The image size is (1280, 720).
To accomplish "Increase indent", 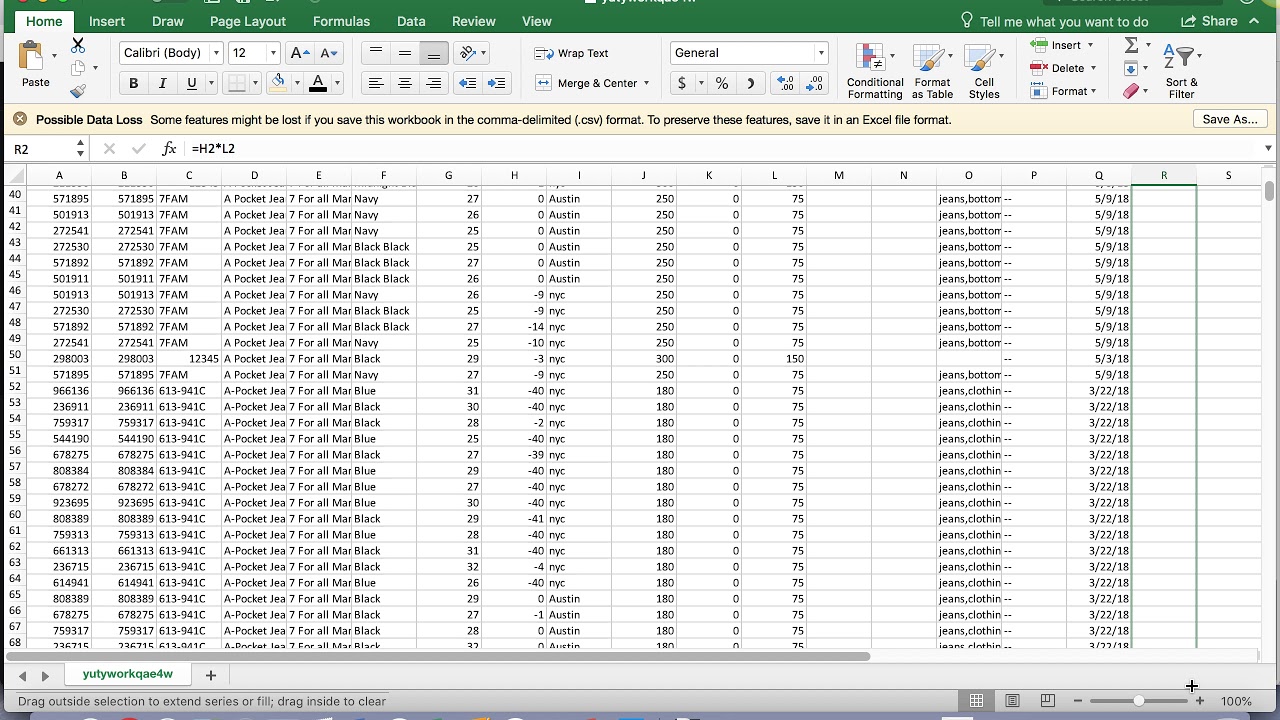I will (497, 83).
